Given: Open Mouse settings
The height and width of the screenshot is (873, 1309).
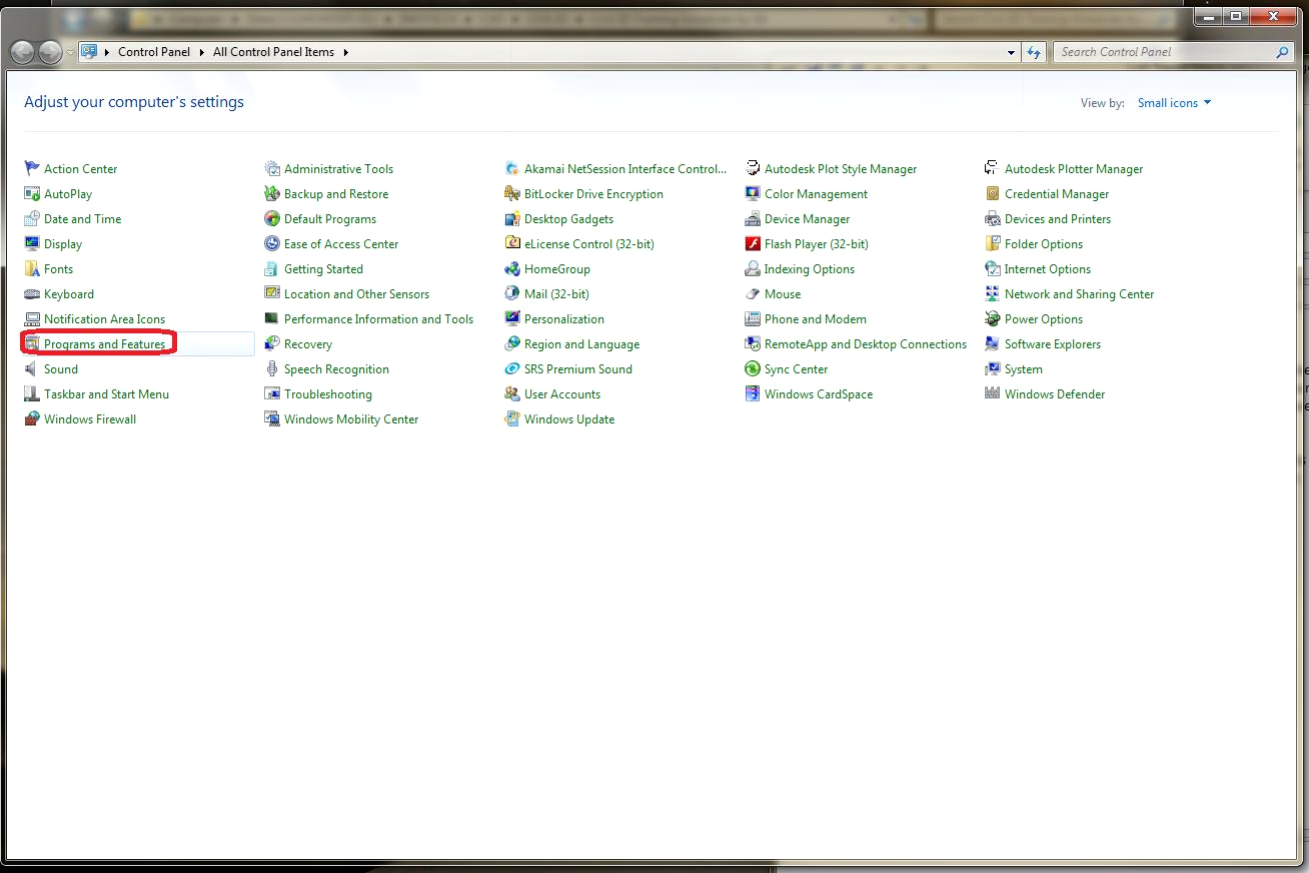Looking at the screenshot, I should tap(782, 294).
